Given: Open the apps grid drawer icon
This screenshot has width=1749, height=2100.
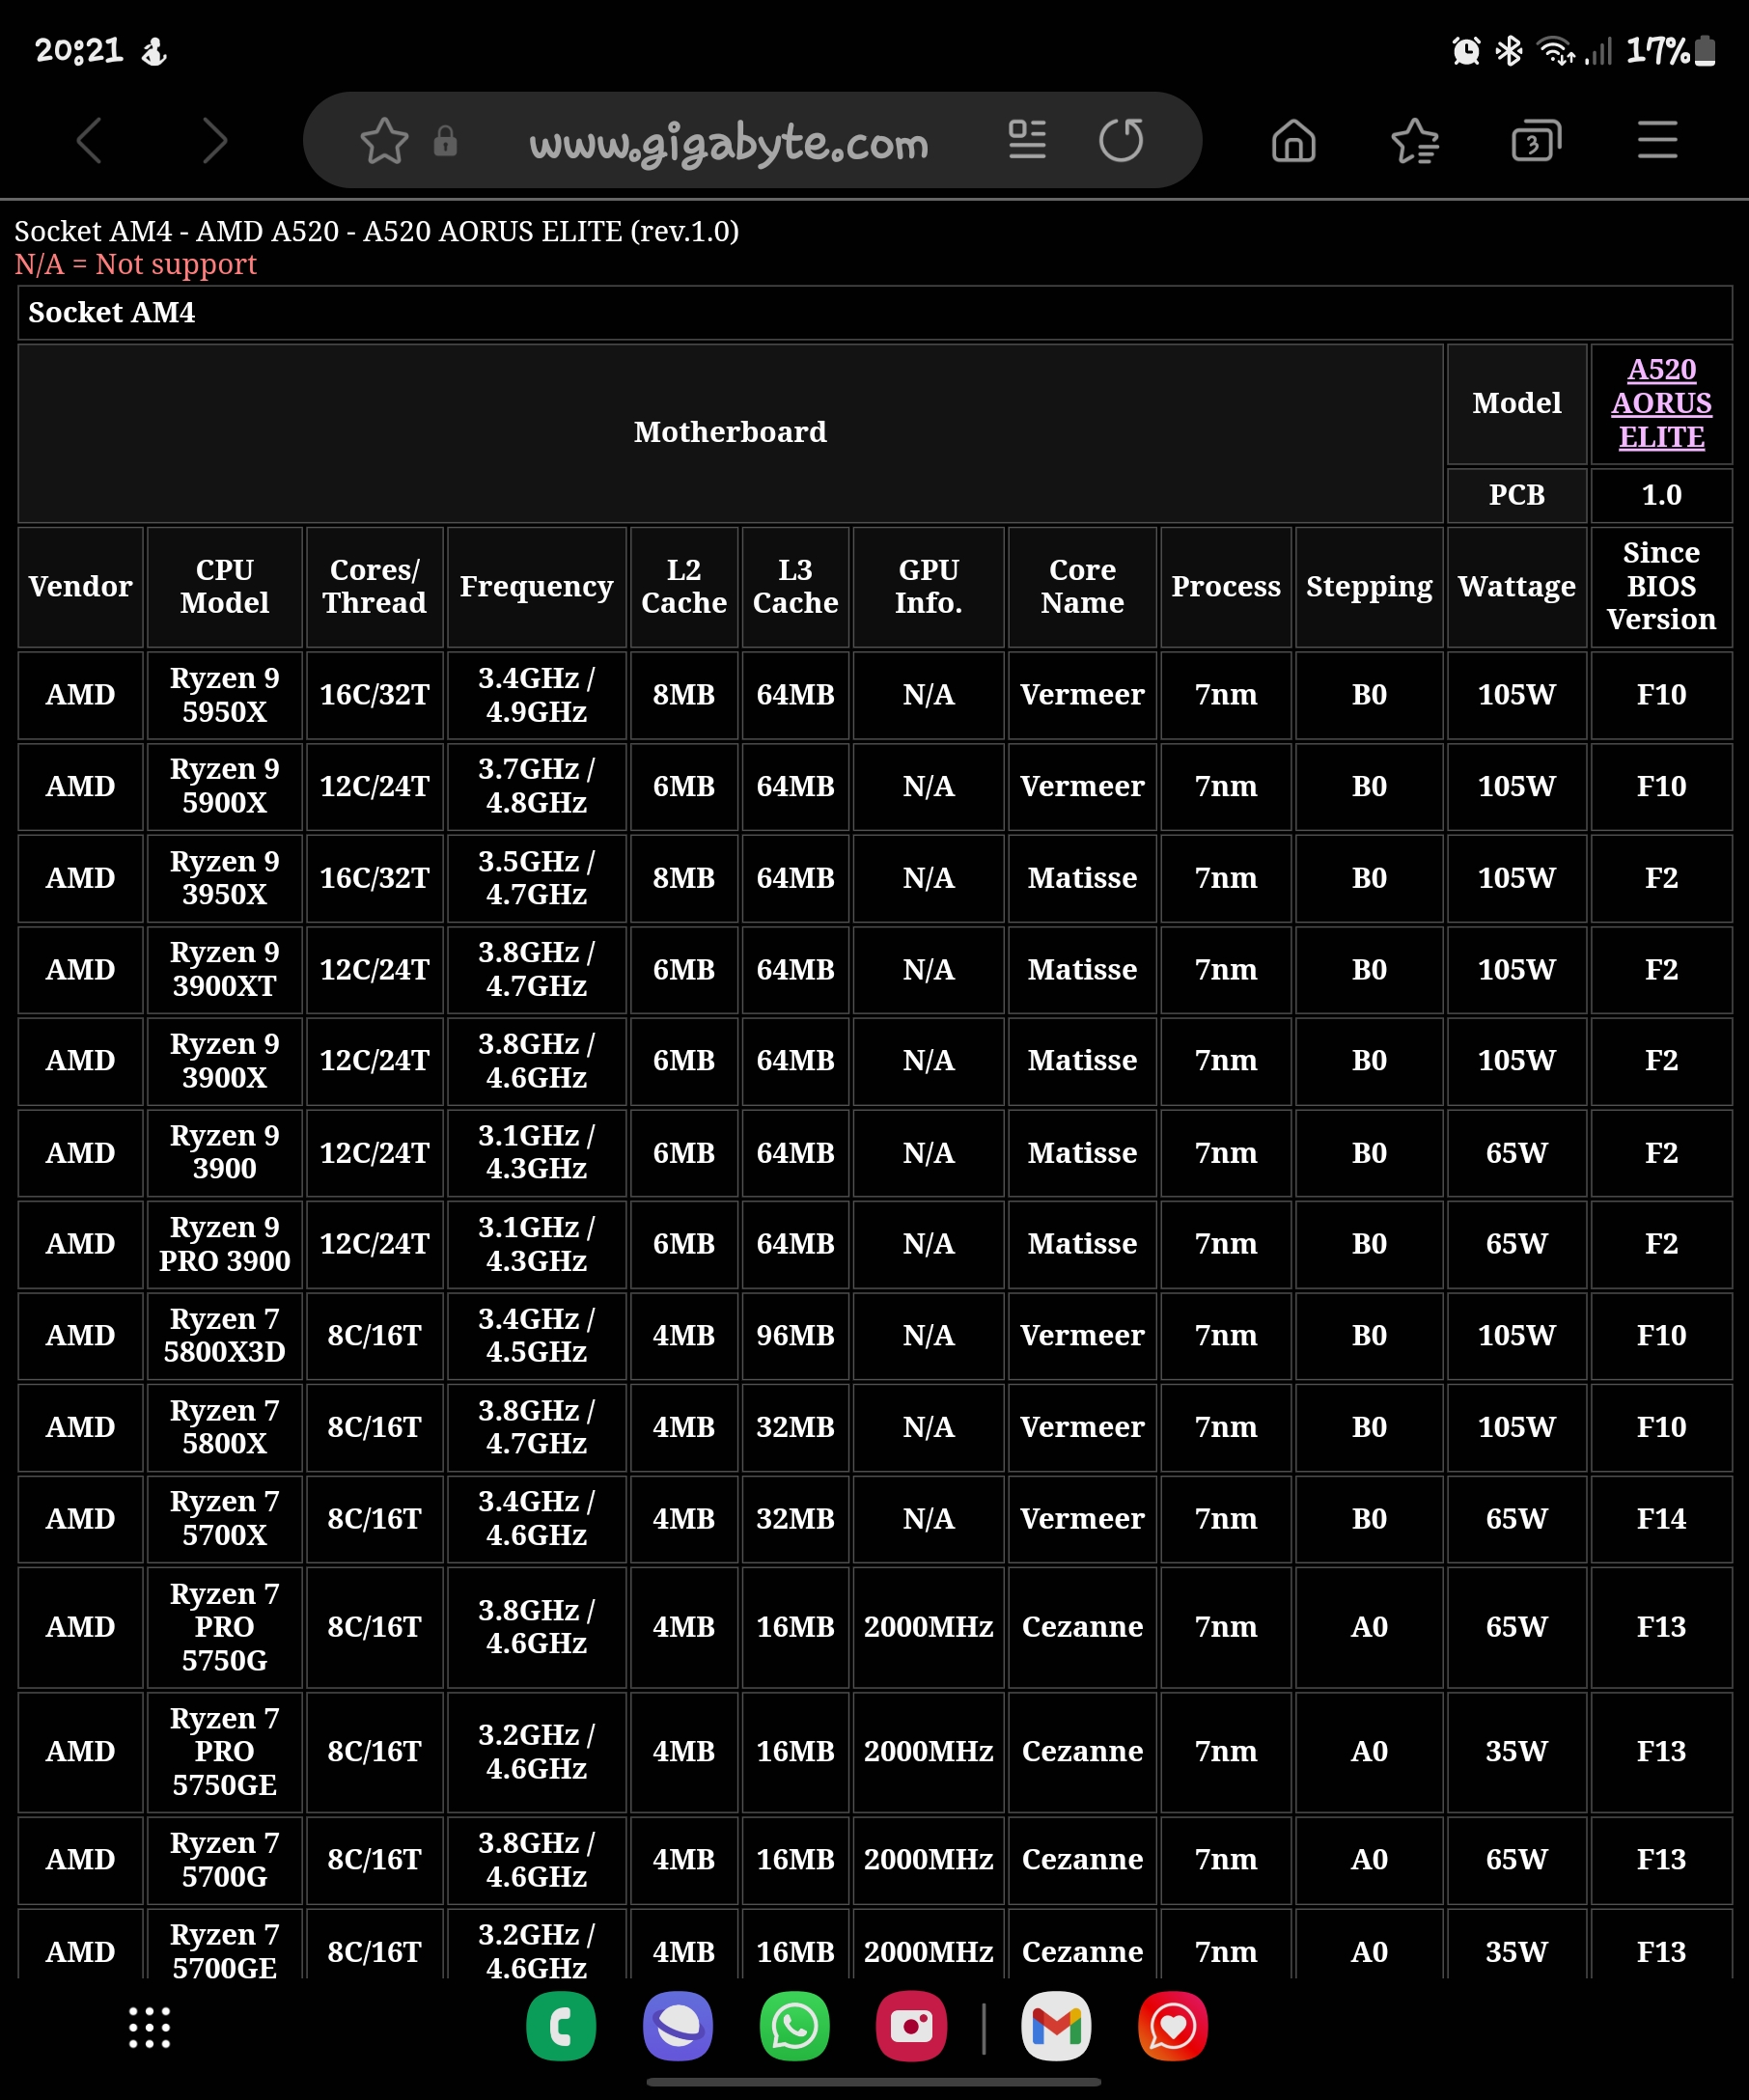Looking at the screenshot, I should [149, 2027].
